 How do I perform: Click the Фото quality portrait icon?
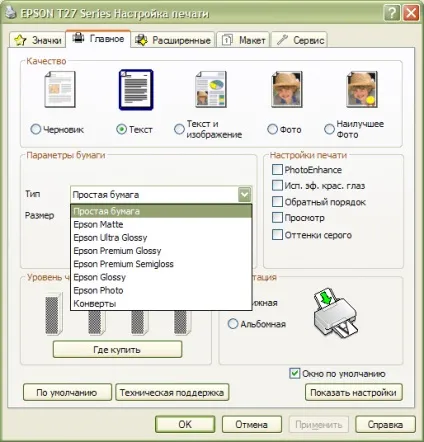coord(287,89)
